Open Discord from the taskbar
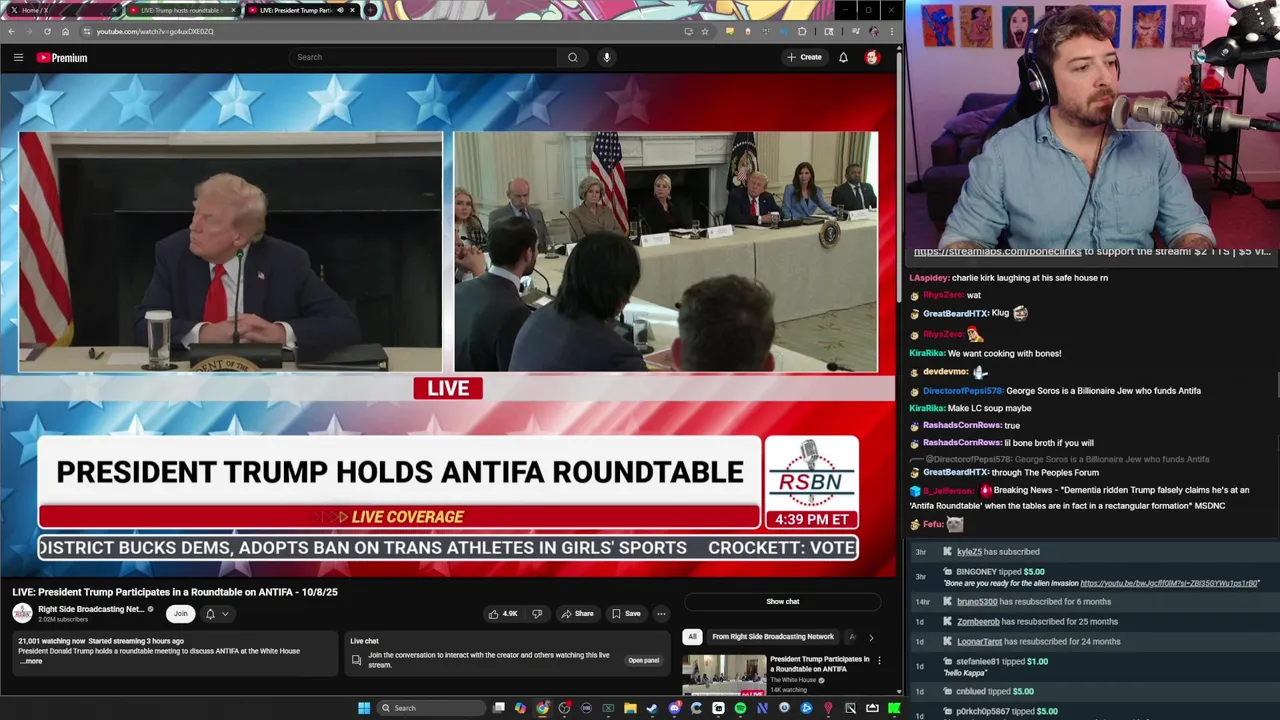This screenshot has height=720, width=1280. [x=674, y=708]
